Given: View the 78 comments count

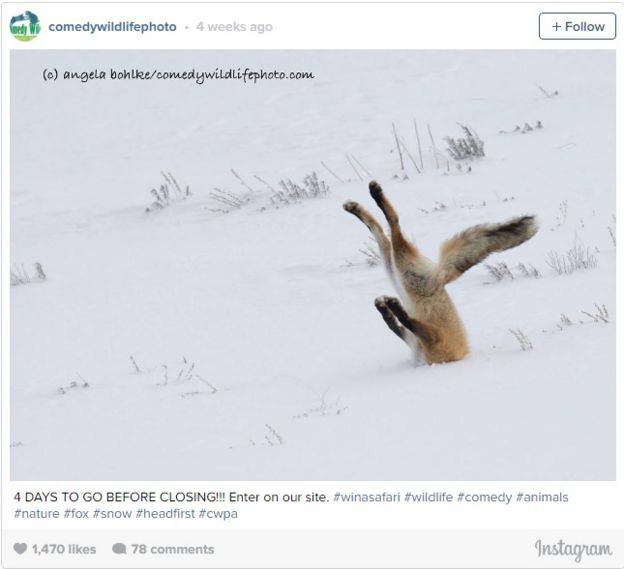Looking at the screenshot, I should (173, 549).
